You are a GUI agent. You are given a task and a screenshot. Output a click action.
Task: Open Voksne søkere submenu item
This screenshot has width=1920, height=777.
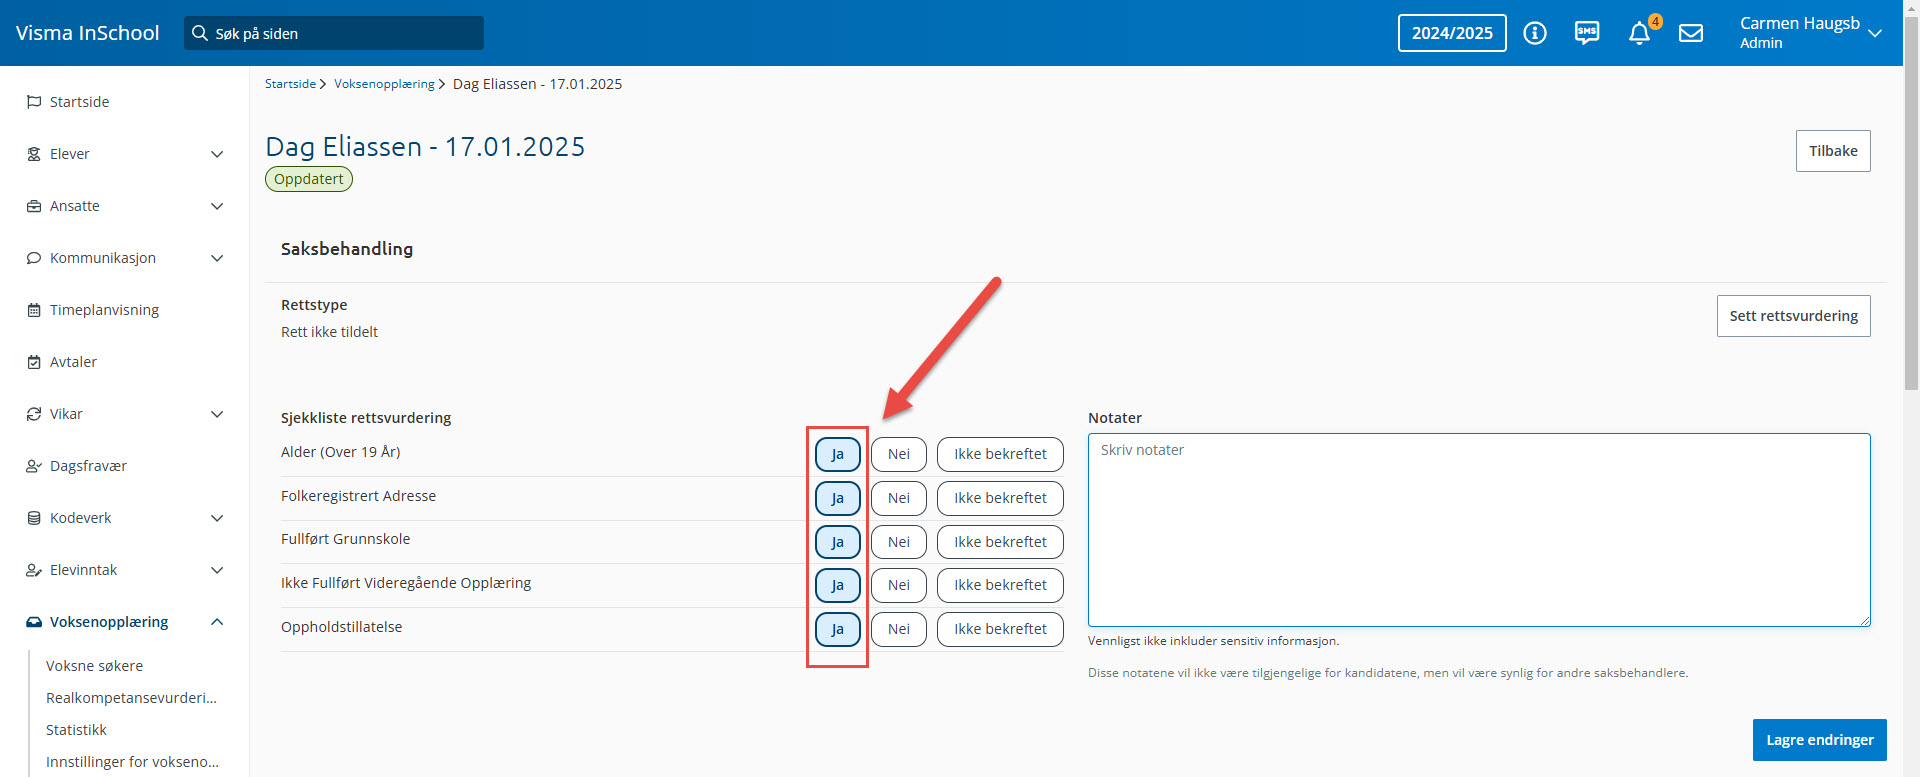point(94,666)
